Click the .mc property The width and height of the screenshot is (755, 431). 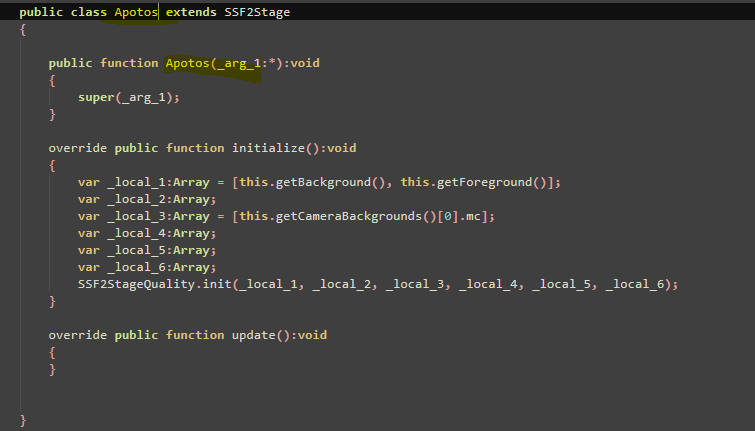point(470,216)
